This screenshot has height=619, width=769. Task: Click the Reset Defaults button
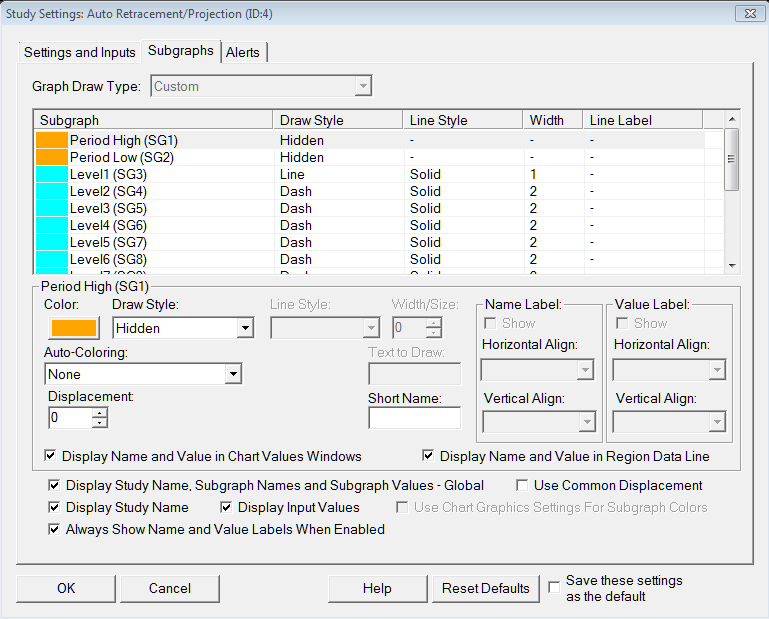tap(486, 588)
